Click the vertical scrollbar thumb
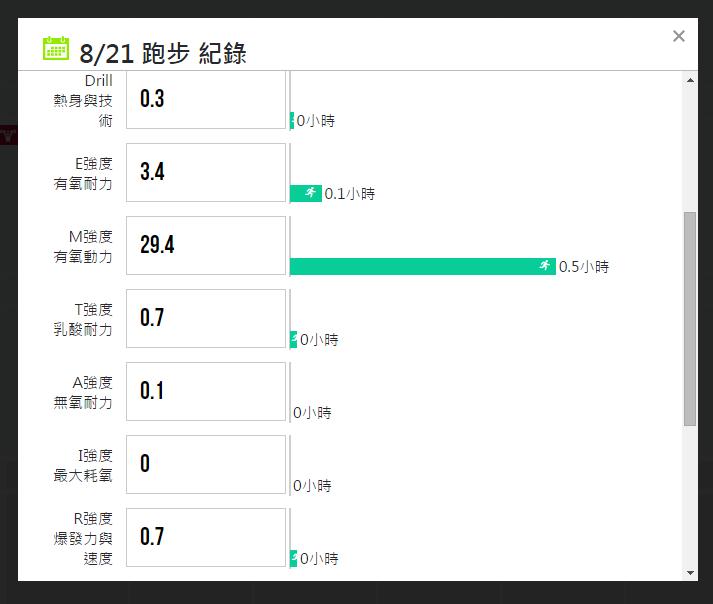Image resolution: width=713 pixels, height=604 pixels. pos(690,318)
